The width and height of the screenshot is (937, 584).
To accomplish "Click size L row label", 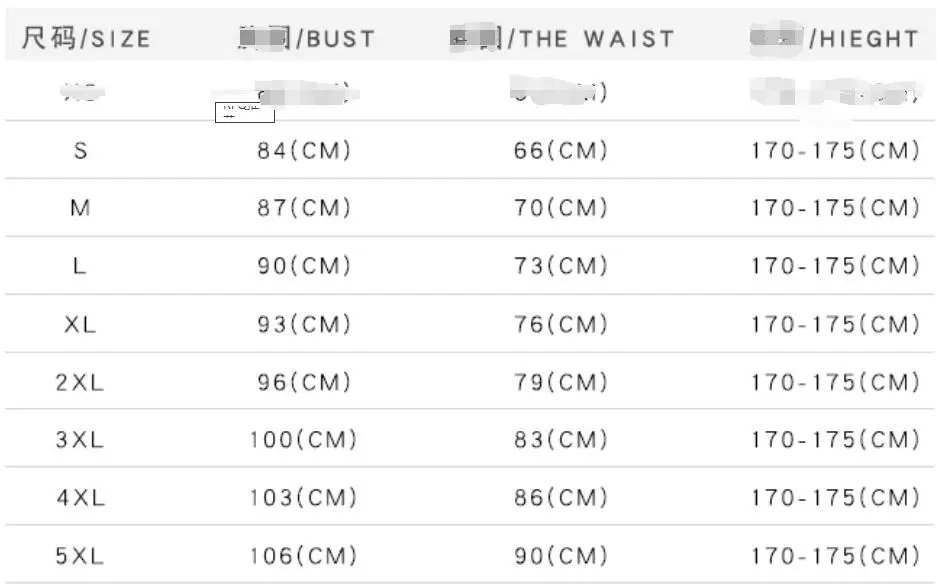I will (x=81, y=266).
